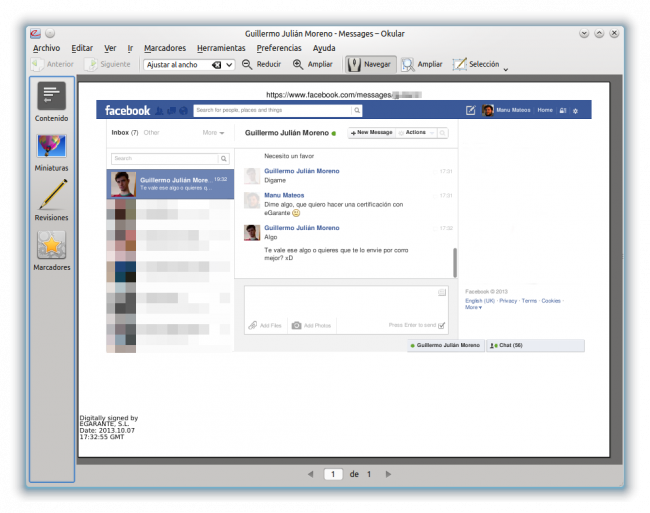This screenshot has height=513, width=650.
Task: Select the Inbox (7) tab
Action: click(x=124, y=133)
